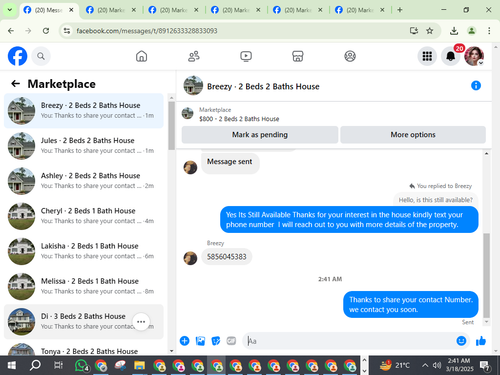Open Tonya - 2 Beds 2 Baths House chat
The height and width of the screenshot is (375, 500).
(84, 348)
